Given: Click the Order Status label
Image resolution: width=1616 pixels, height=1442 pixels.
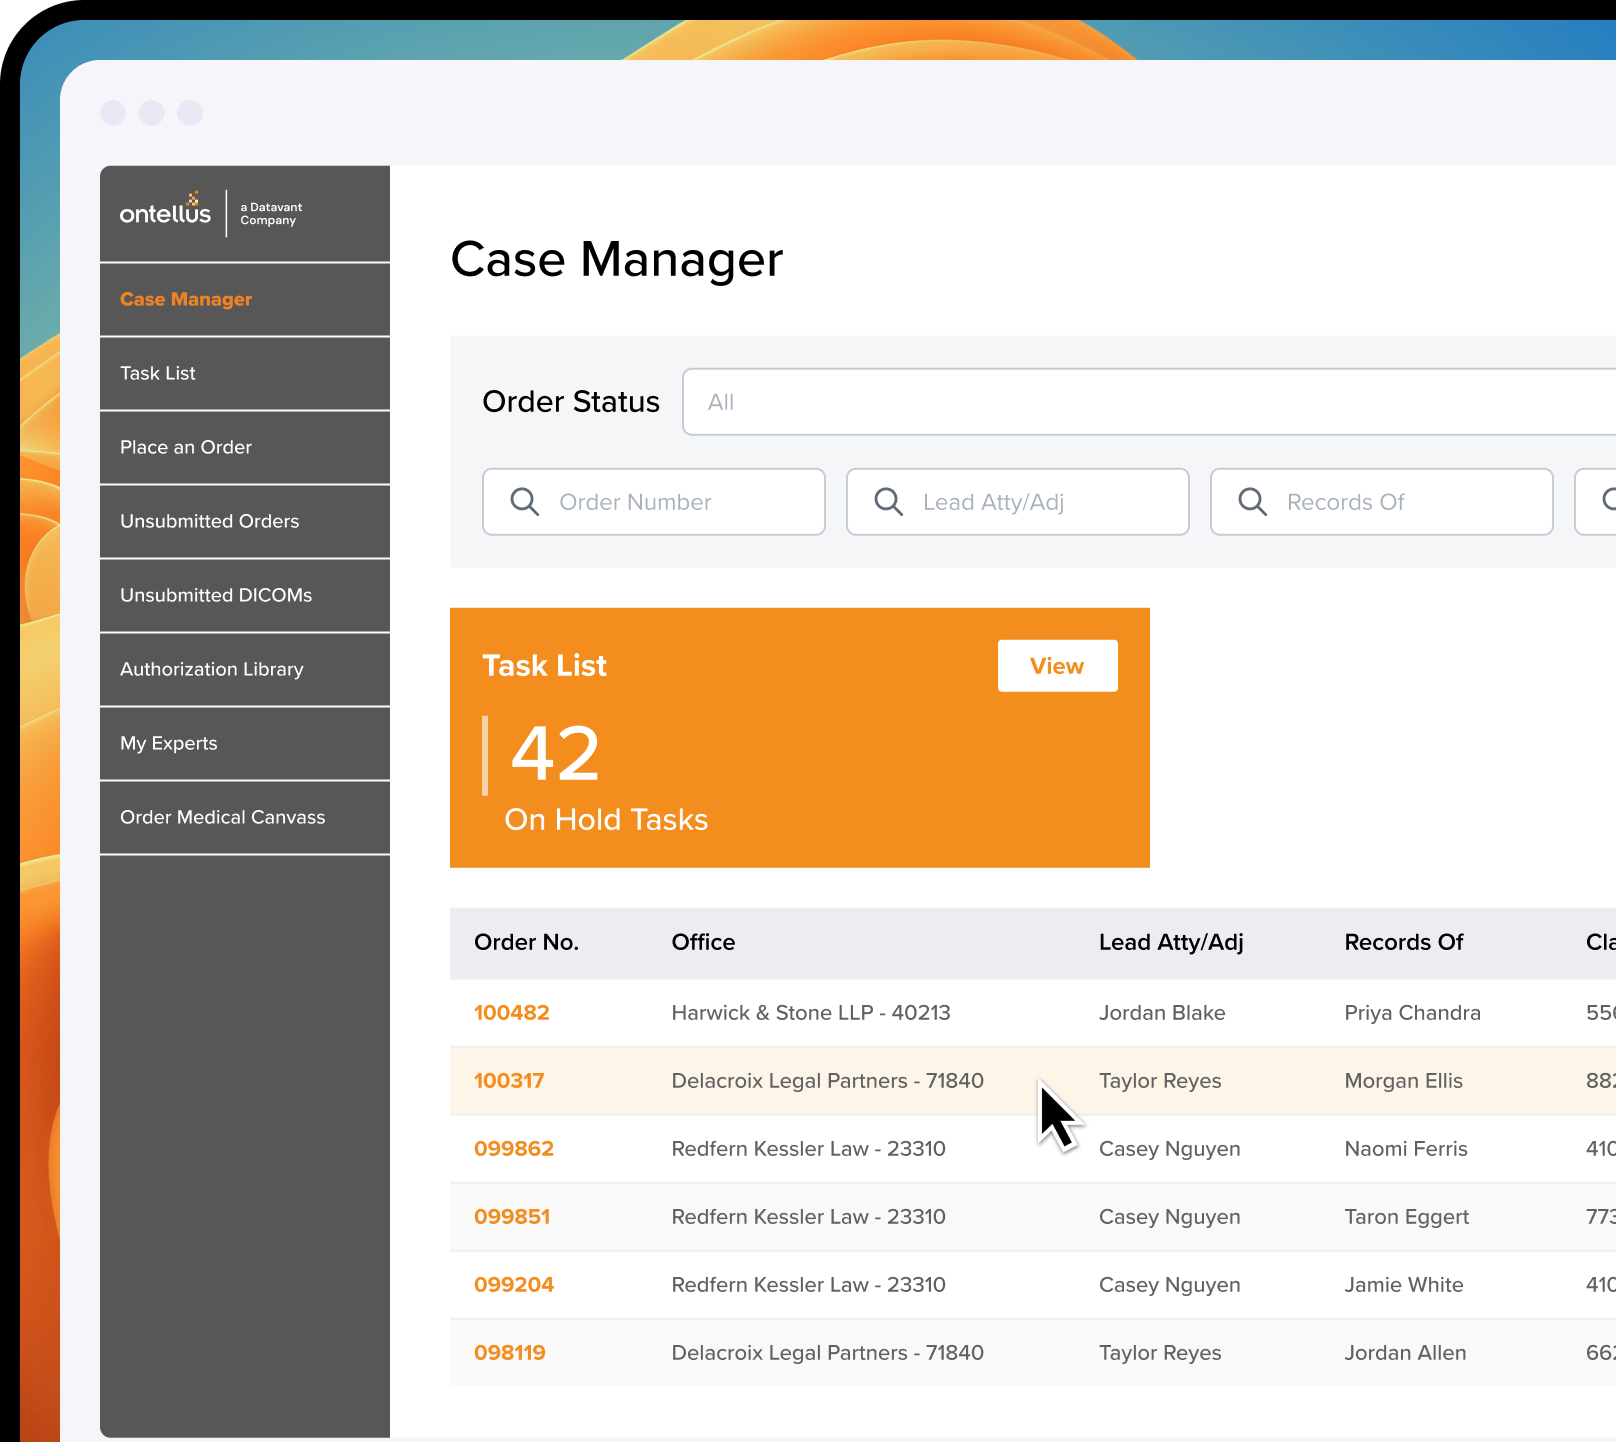Looking at the screenshot, I should pos(571,402).
